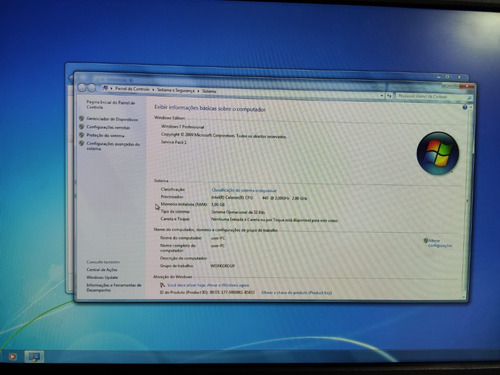
Task: Click the search magnifier icon
Action: click(469, 98)
